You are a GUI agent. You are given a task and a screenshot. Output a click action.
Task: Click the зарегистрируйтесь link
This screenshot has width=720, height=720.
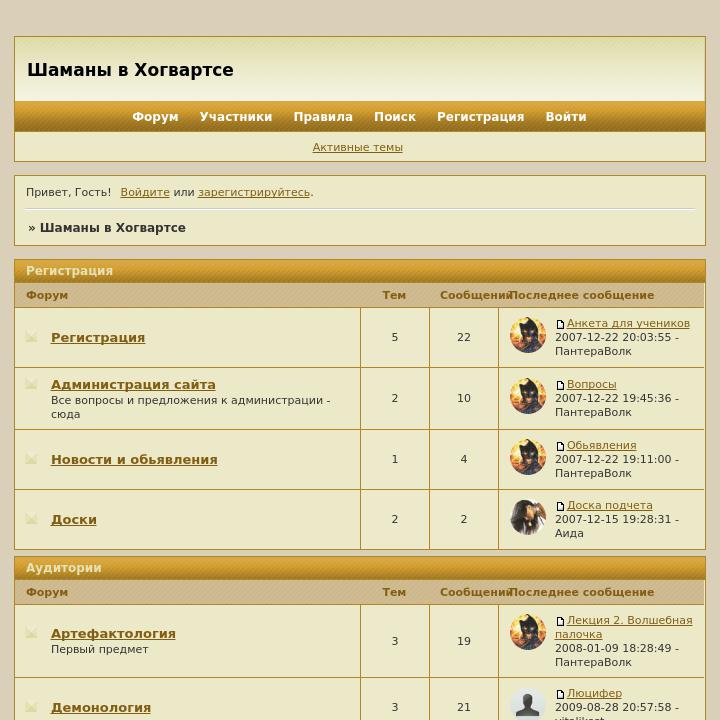[x=254, y=192]
